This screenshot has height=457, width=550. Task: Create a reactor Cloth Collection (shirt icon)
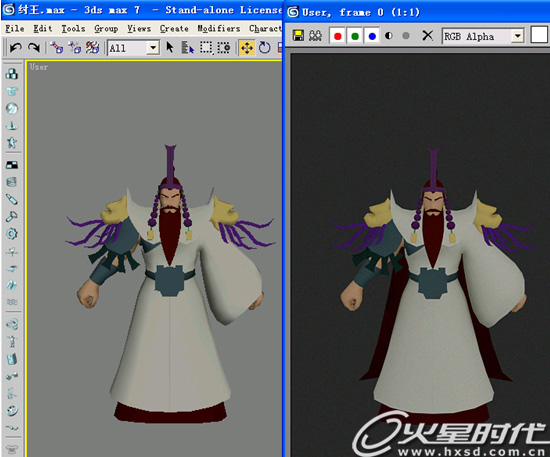pyautogui.click(x=12, y=91)
